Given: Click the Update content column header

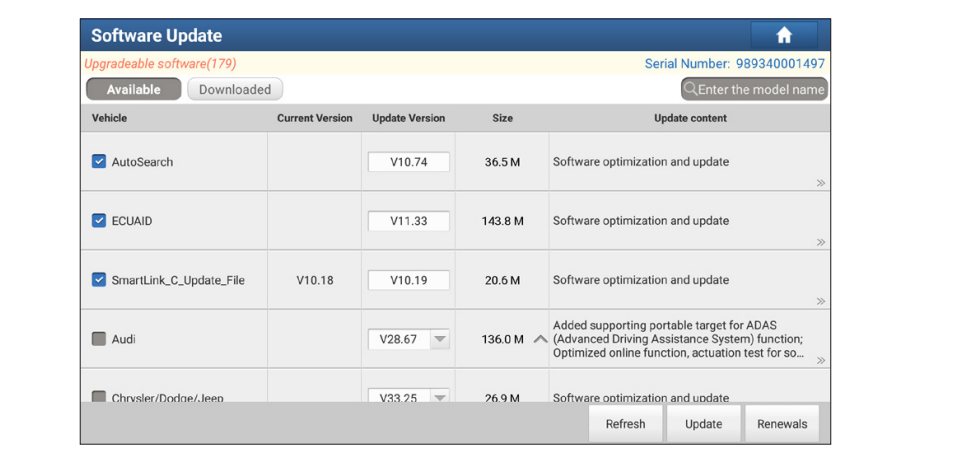Looking at the screenshot, I should 690,118.
